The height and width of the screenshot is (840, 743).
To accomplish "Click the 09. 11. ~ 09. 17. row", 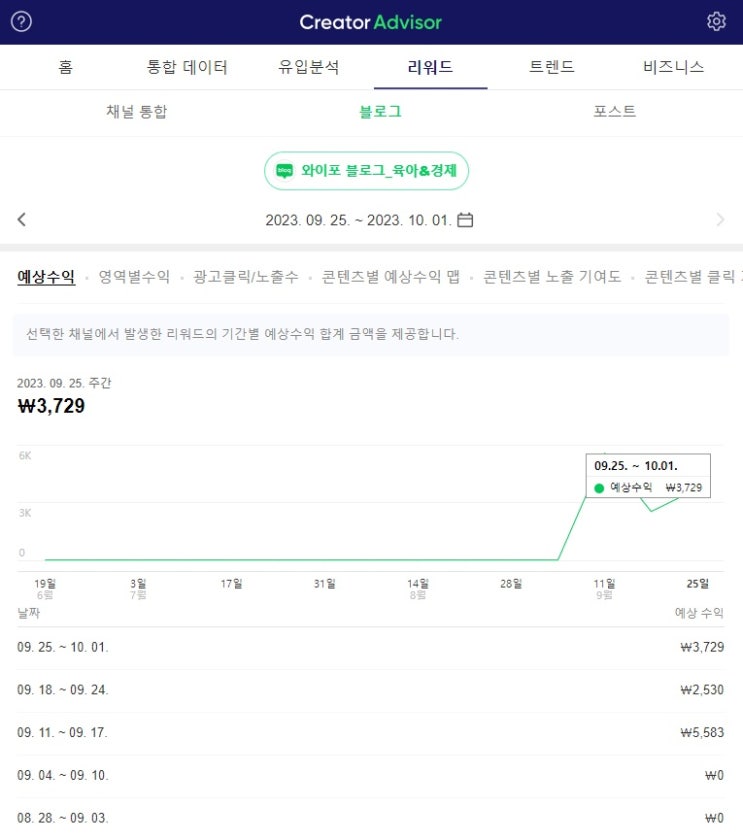I will click(371, 733).
